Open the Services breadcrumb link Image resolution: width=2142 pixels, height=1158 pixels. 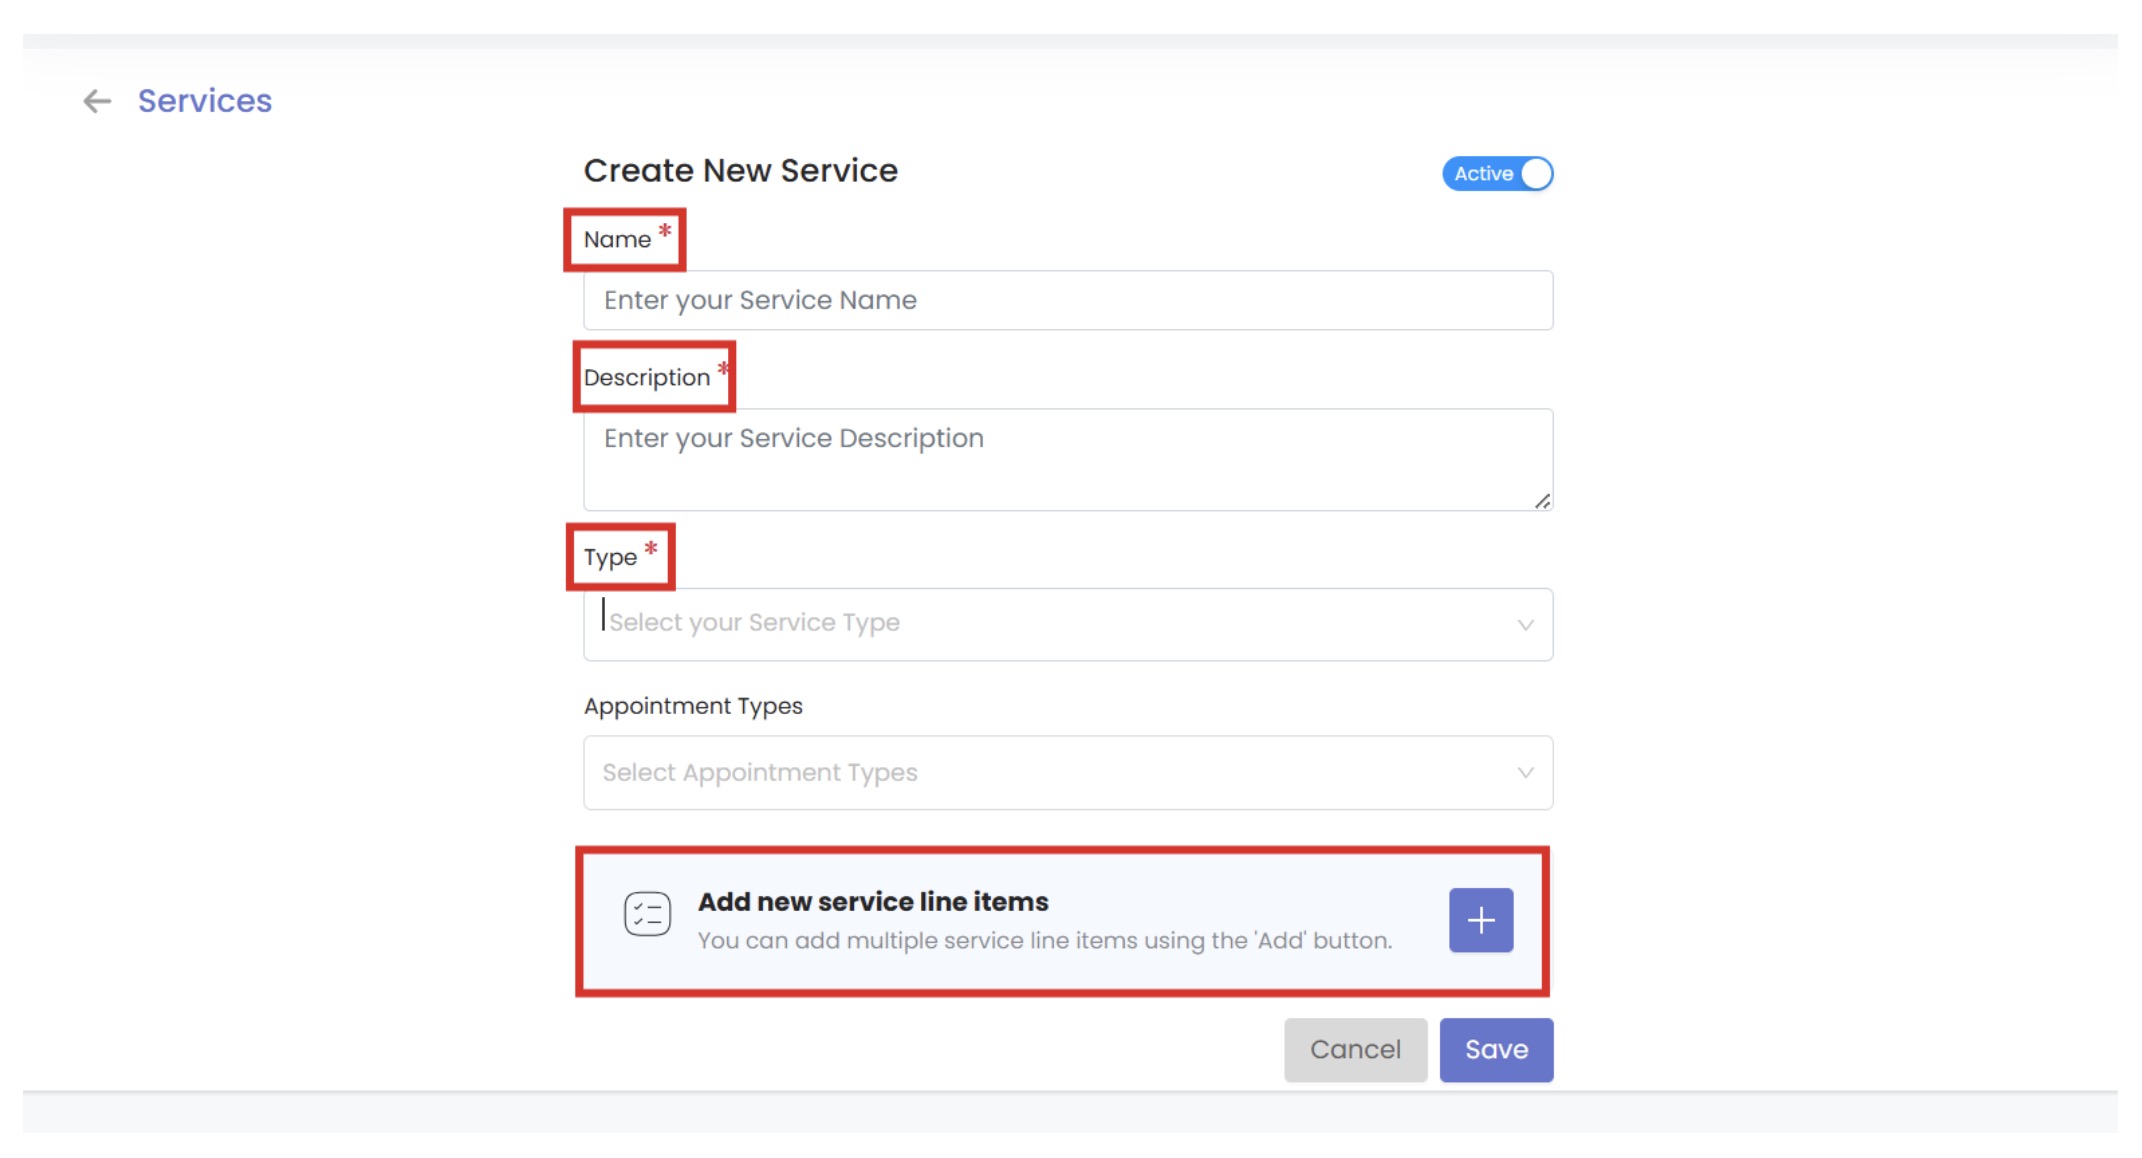coord(204,101)
